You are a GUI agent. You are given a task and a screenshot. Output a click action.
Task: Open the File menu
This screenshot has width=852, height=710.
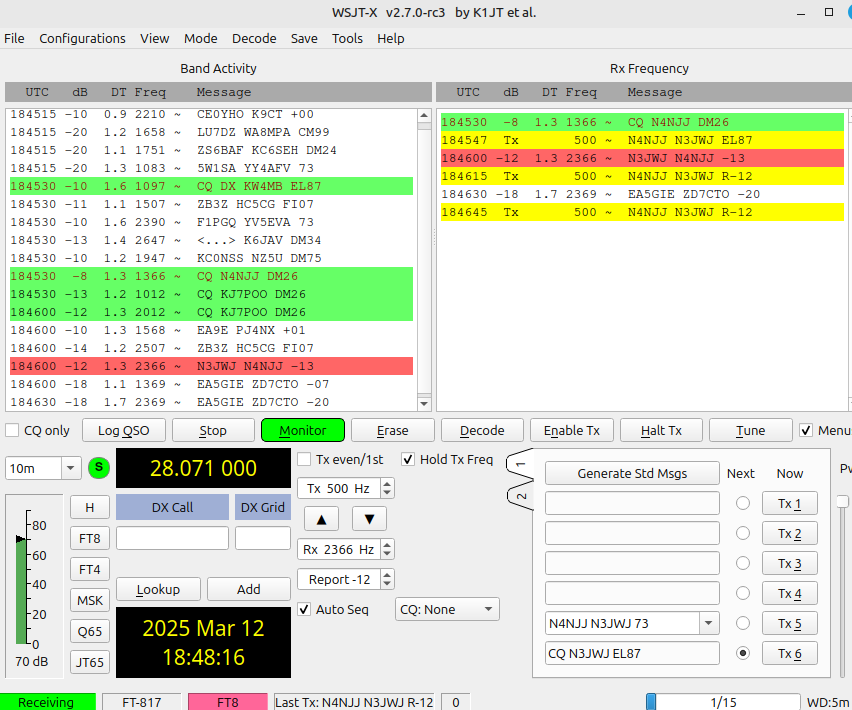(x=14, y=39)
